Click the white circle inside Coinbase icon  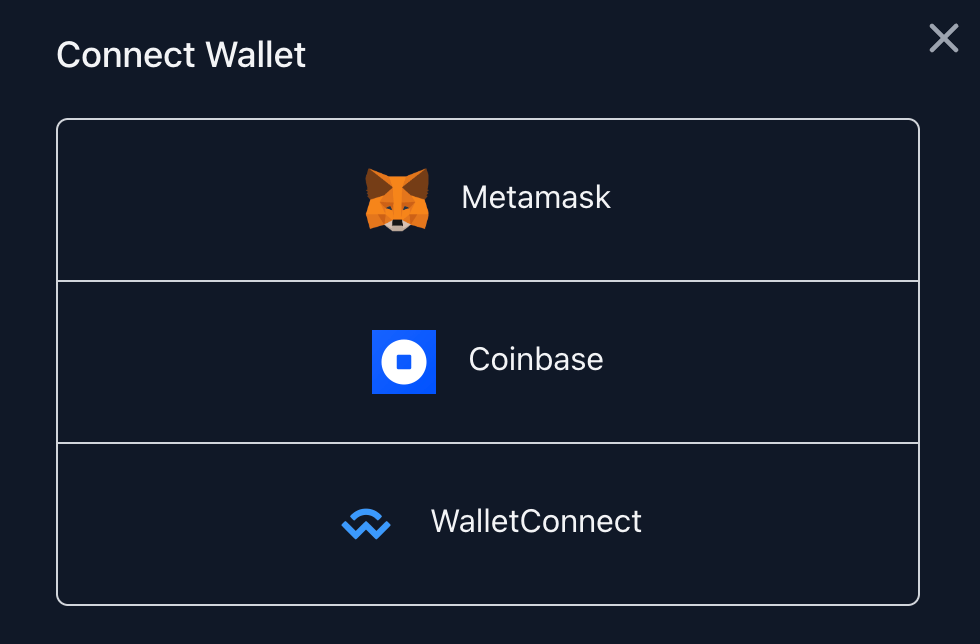[x=404, y=362]
